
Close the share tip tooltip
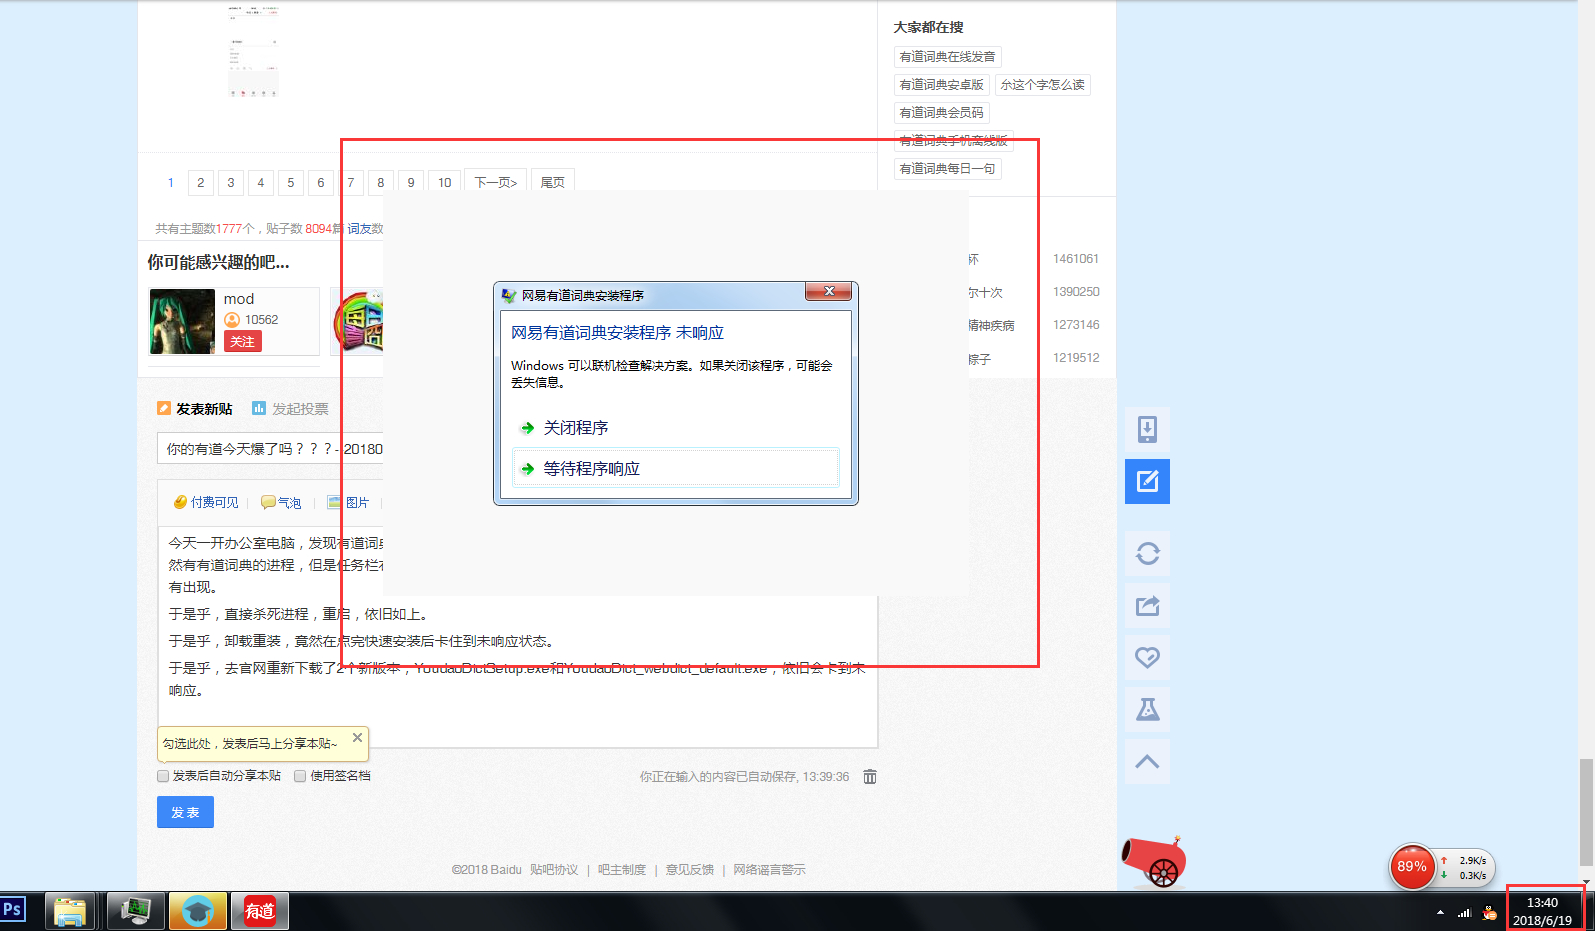(357, 738)
